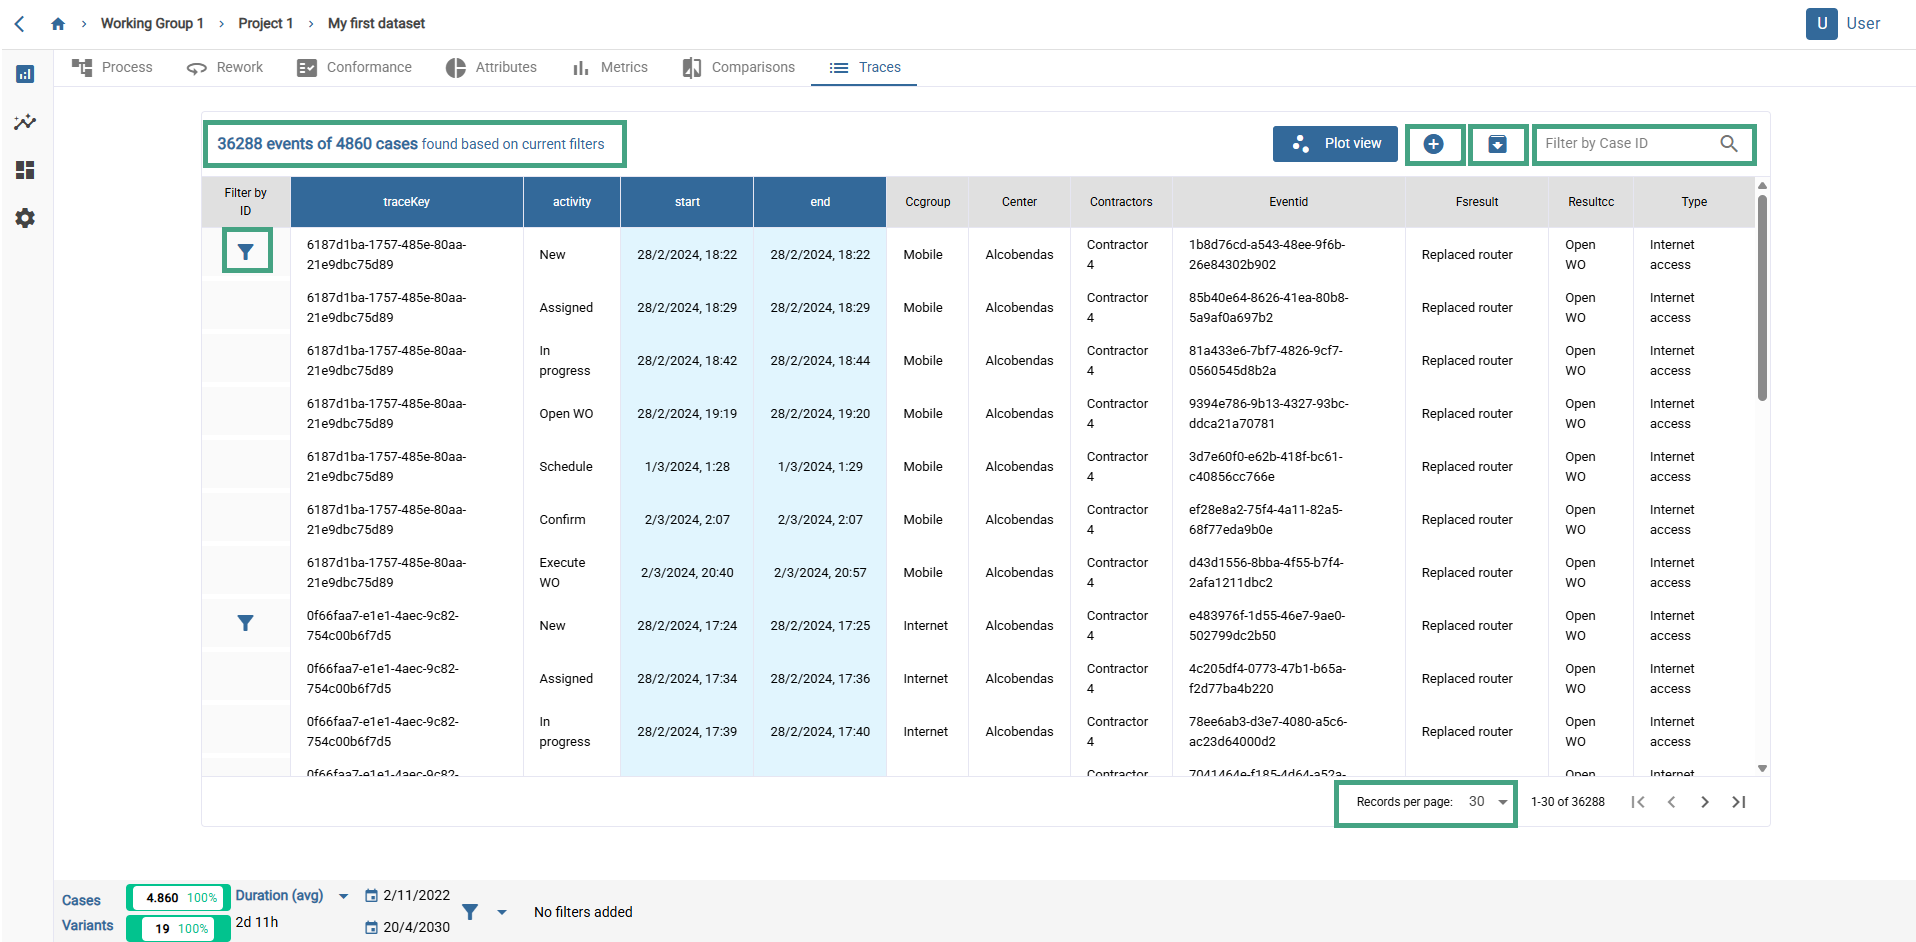Image resolution: width=1916 pixels, height=942 pixels.
Task: Open the dashboard grid icon in sidebar
Action: click(x=25, y=170)
